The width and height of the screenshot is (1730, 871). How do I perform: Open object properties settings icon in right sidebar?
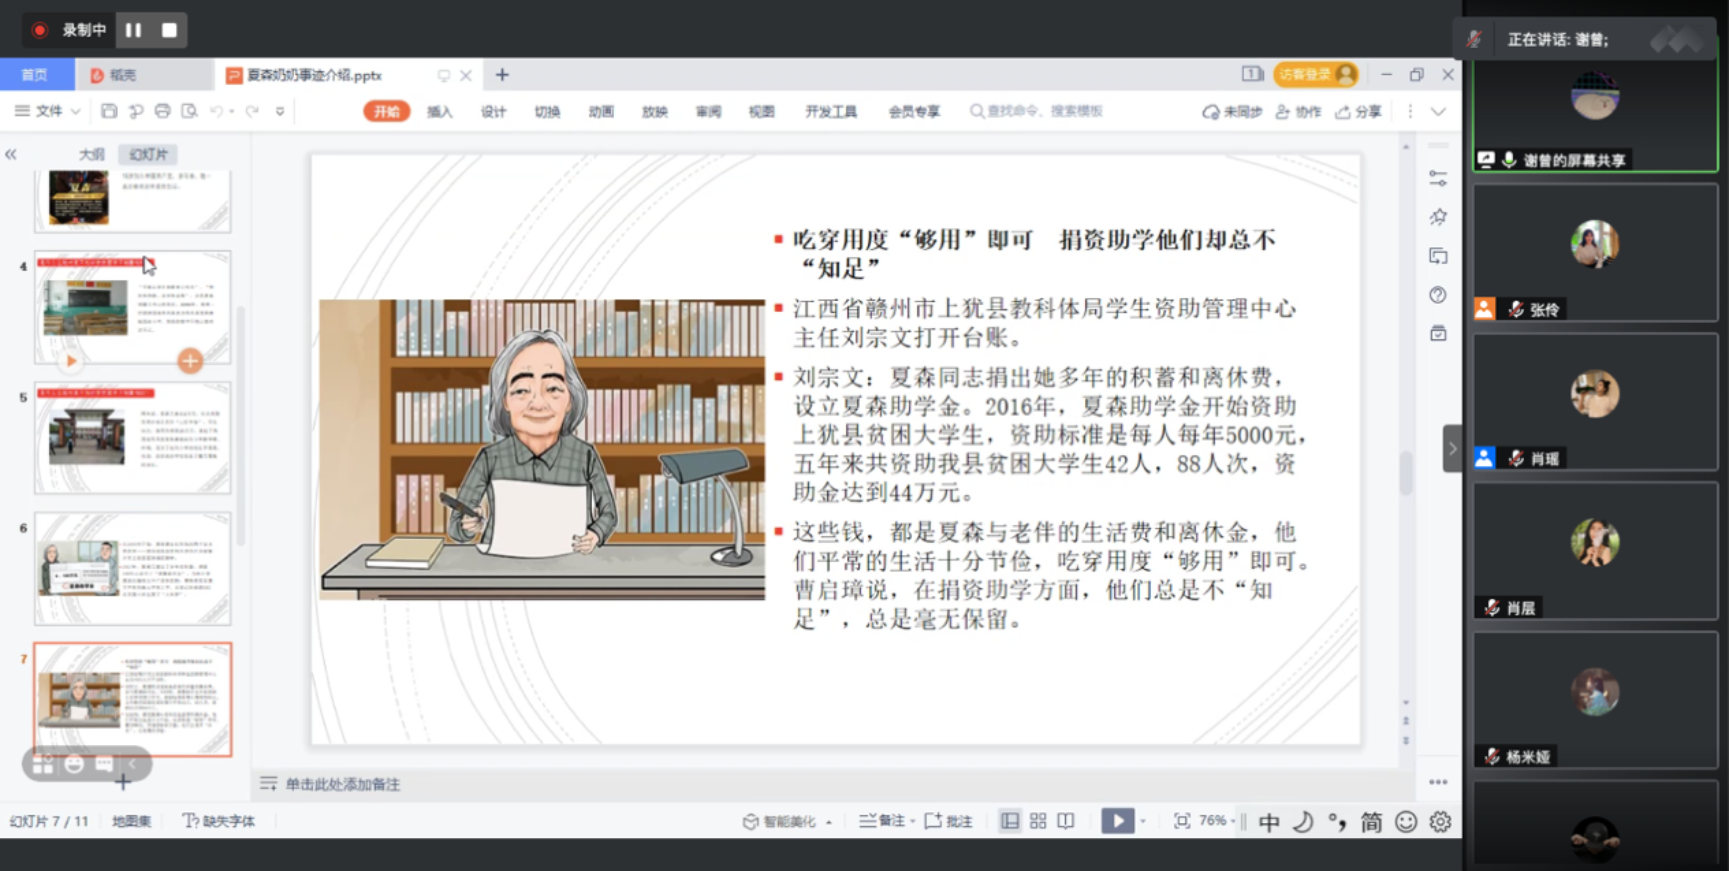tap(1438, 178)
